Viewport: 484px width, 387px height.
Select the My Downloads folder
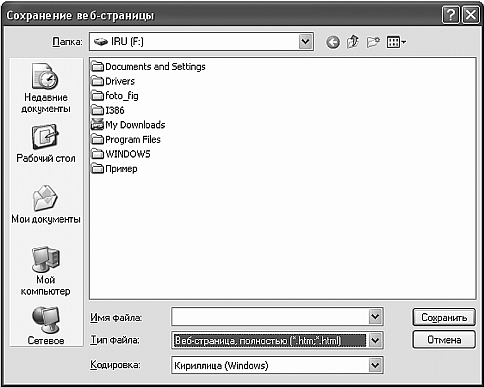128,125
